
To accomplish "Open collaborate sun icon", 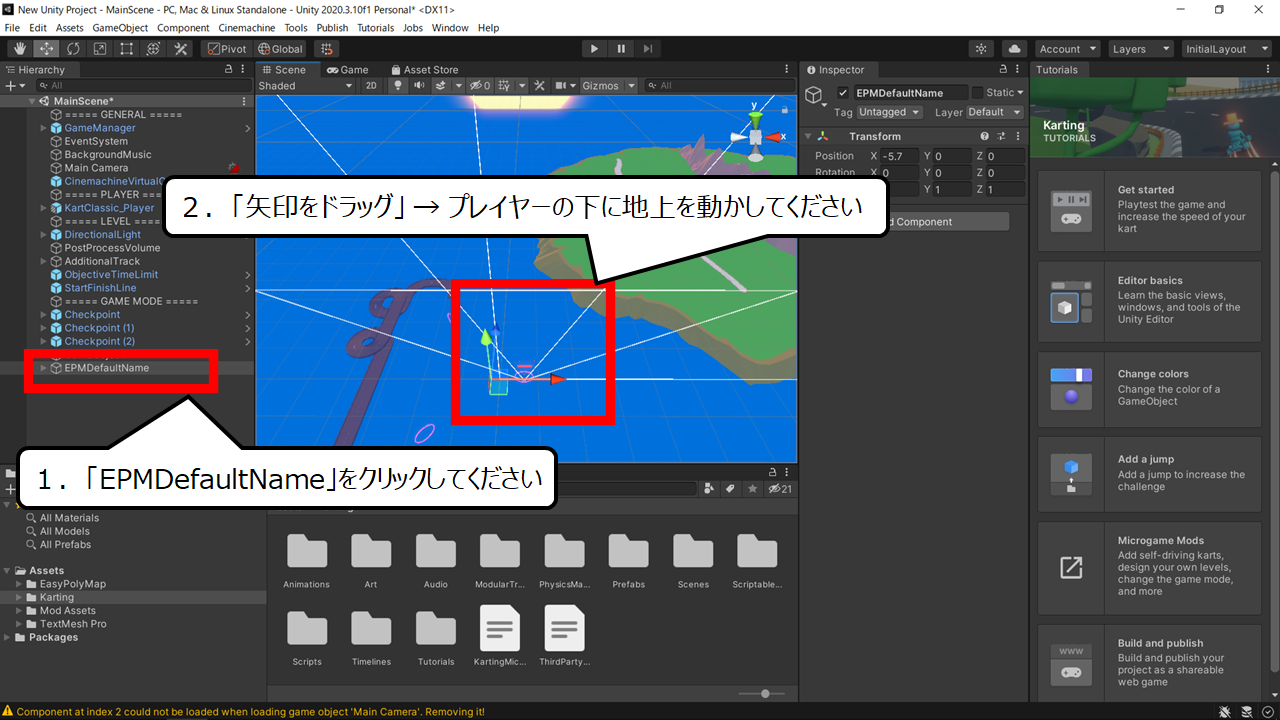I will 982,48.
